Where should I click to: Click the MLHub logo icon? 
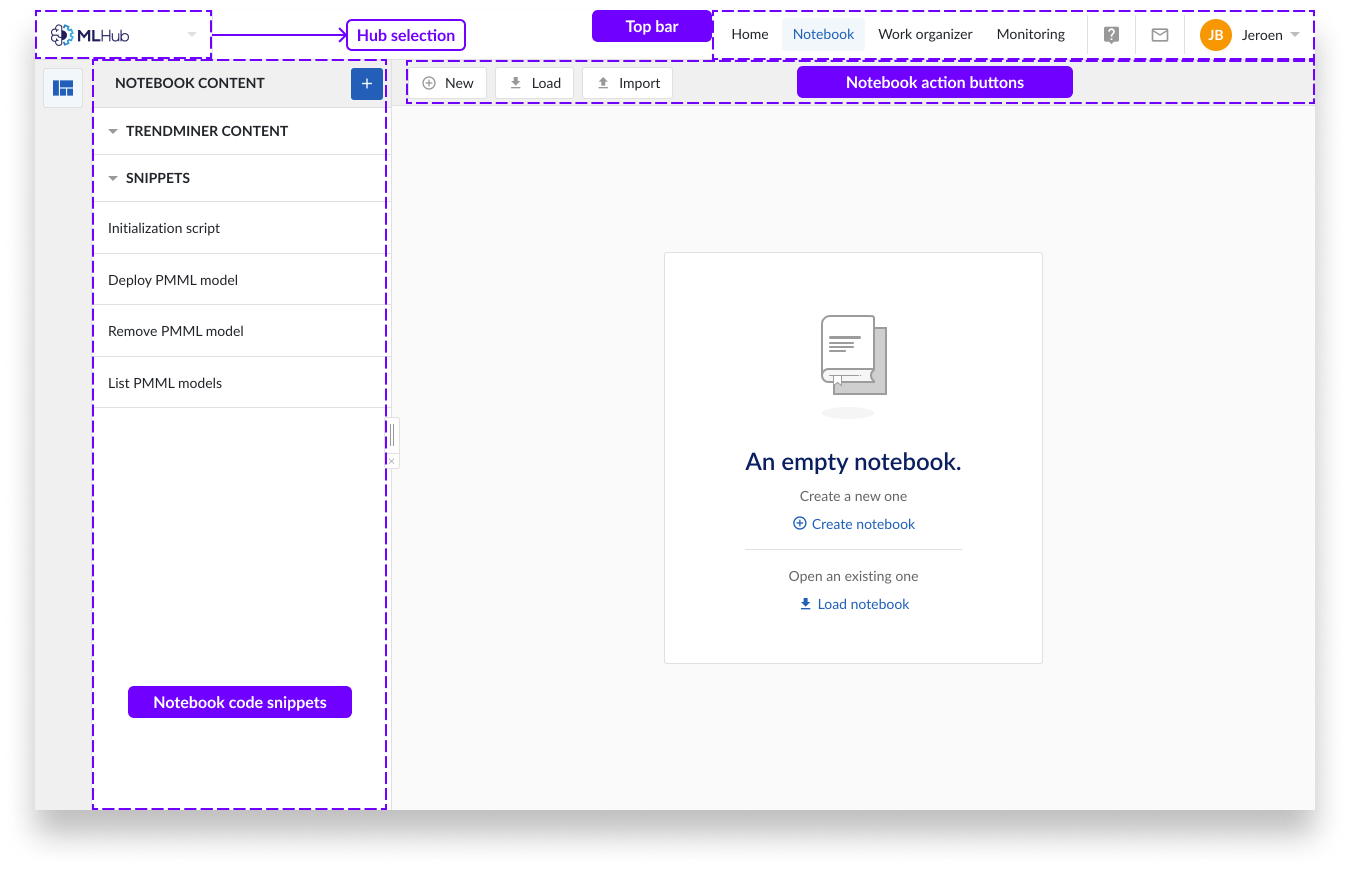point(62,35)
